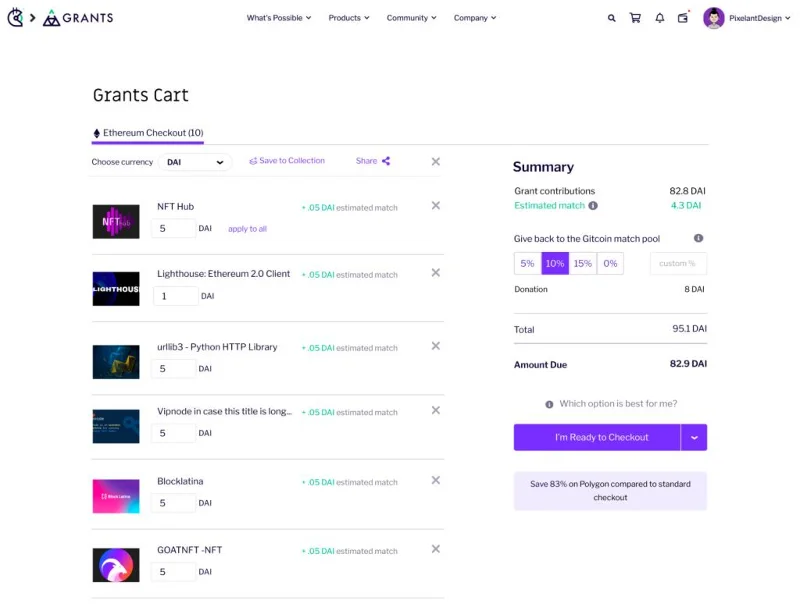Click the NFT Hub grant title
800x607 pixels.
[x=176, y=207]
